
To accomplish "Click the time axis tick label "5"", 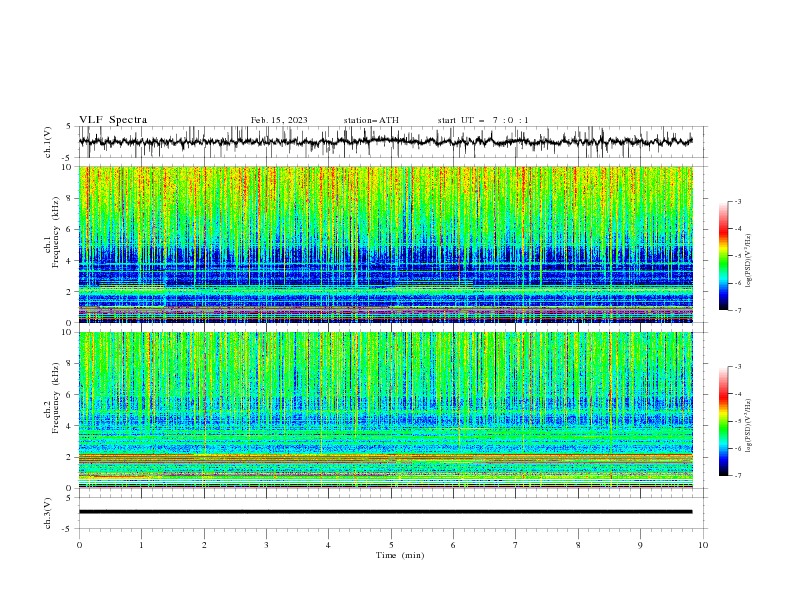I will [391, 545].
